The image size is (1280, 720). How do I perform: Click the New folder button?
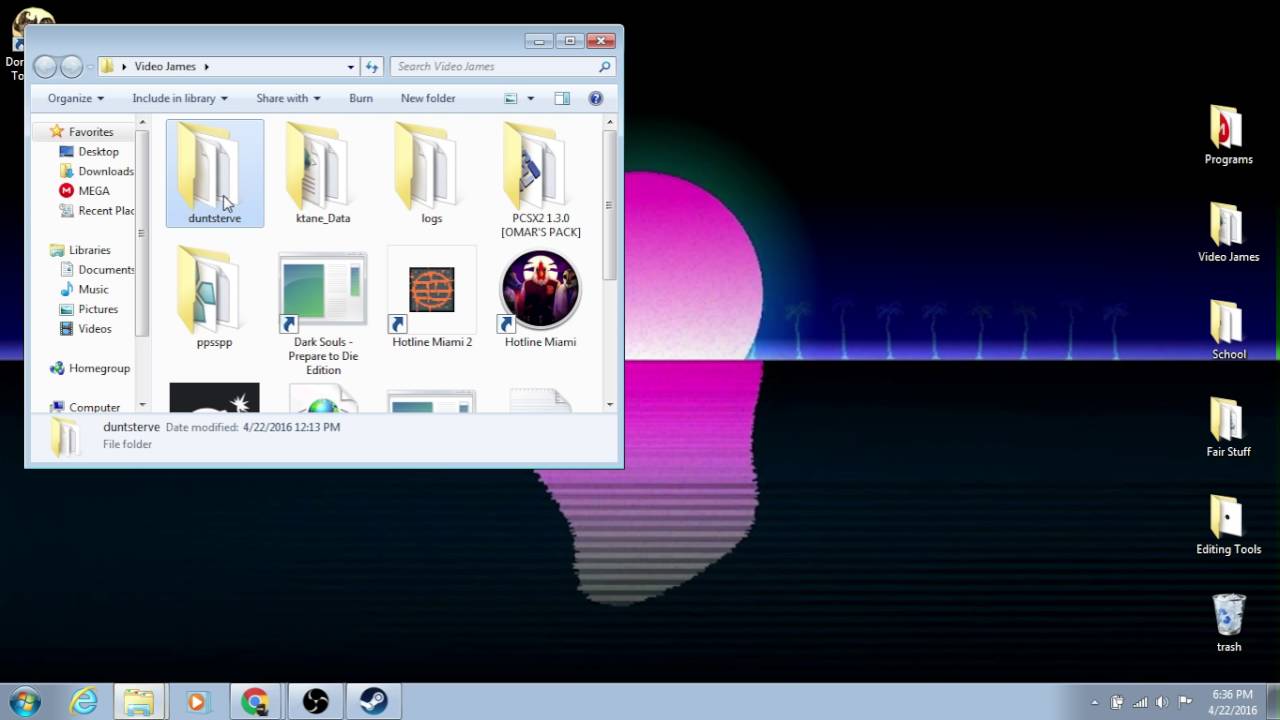(x=428, y=98)
